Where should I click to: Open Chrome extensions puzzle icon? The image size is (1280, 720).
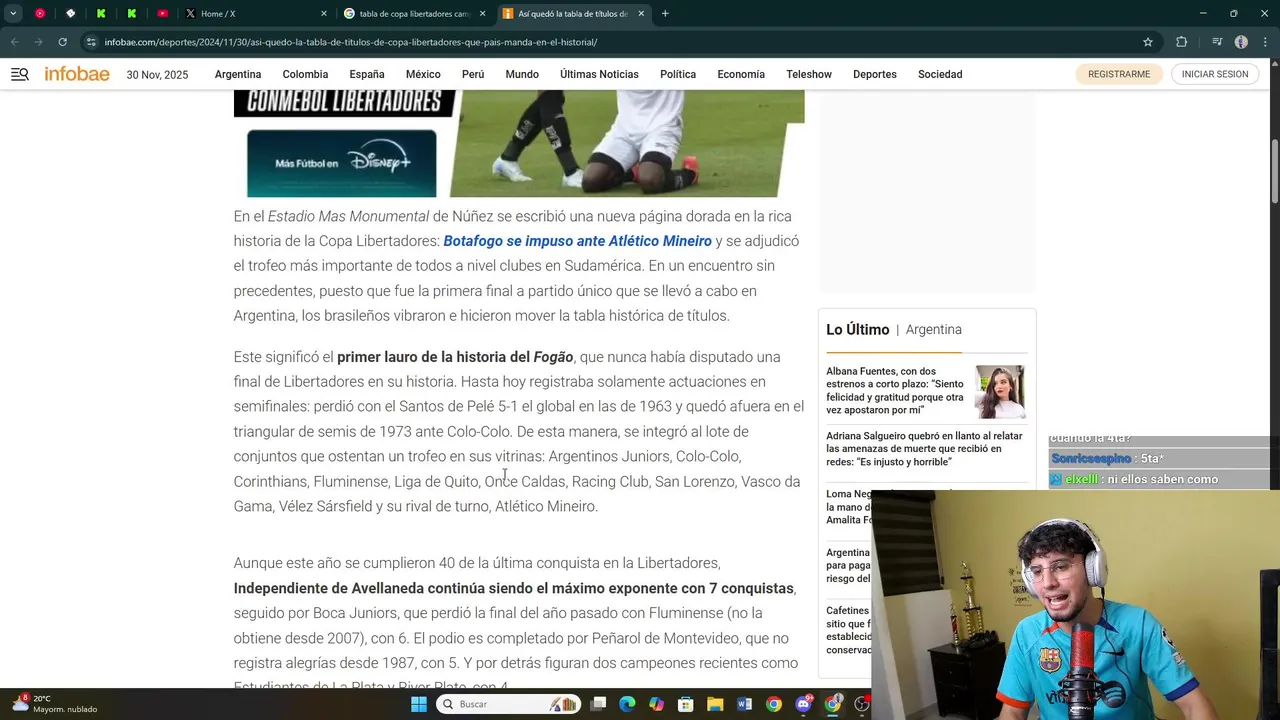click(x=1182, y=42)
